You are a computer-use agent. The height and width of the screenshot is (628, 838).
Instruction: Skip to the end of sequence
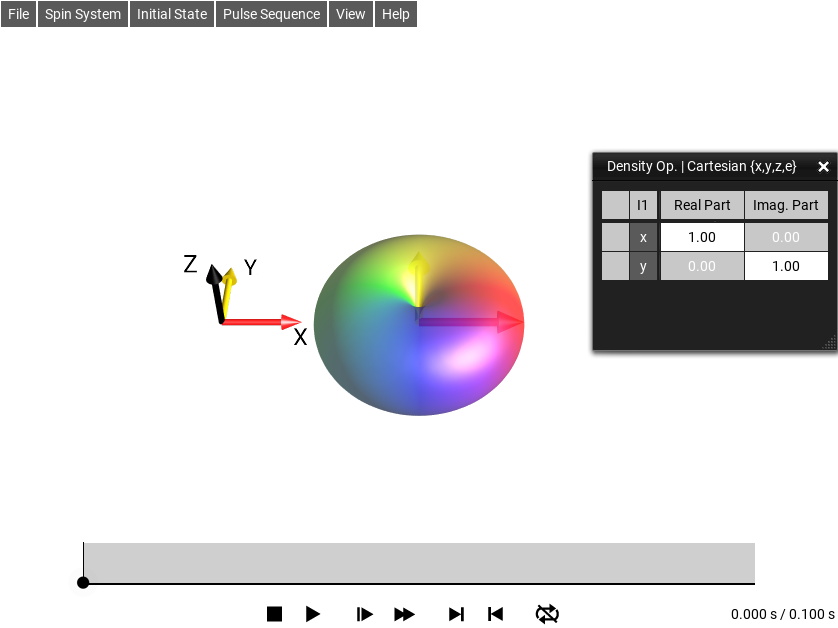tap(456, 614)
